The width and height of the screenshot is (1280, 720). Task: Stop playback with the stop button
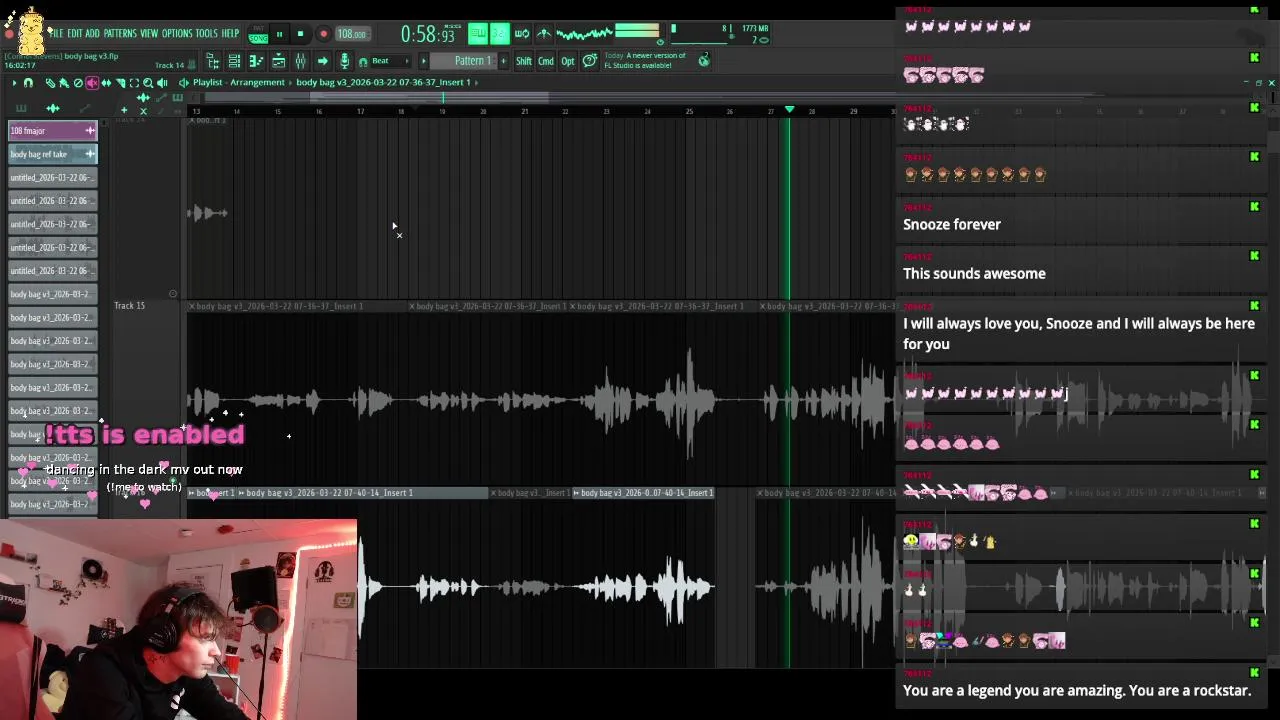click(300, 33)
